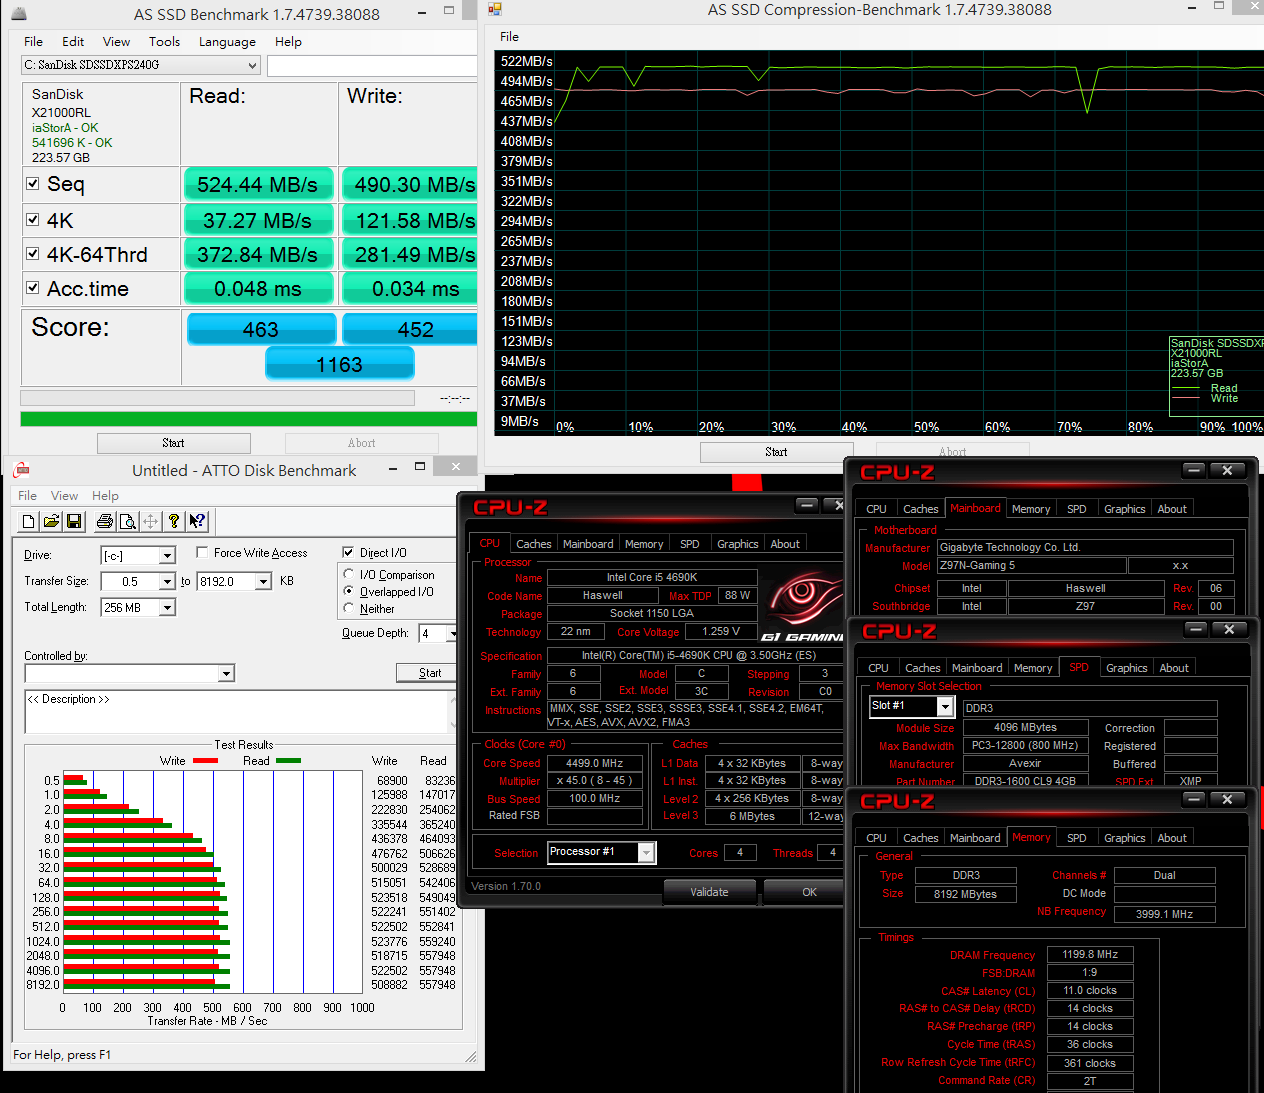The width and height of the screenshot is (1264, 1093).
Task: Select the I/O Comparison radio button
Action: coord(349,574)
